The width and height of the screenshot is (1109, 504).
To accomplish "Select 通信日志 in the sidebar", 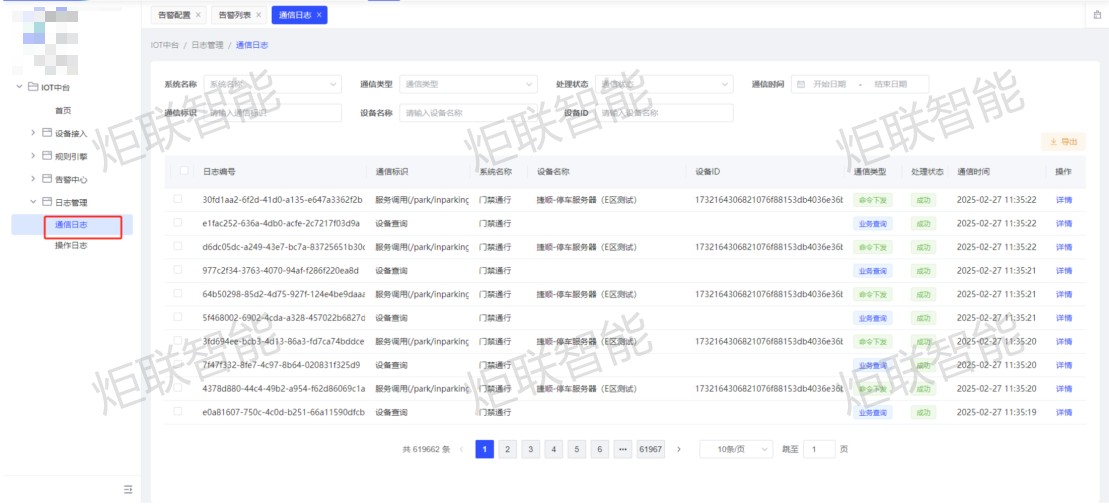I will (71, 225).
